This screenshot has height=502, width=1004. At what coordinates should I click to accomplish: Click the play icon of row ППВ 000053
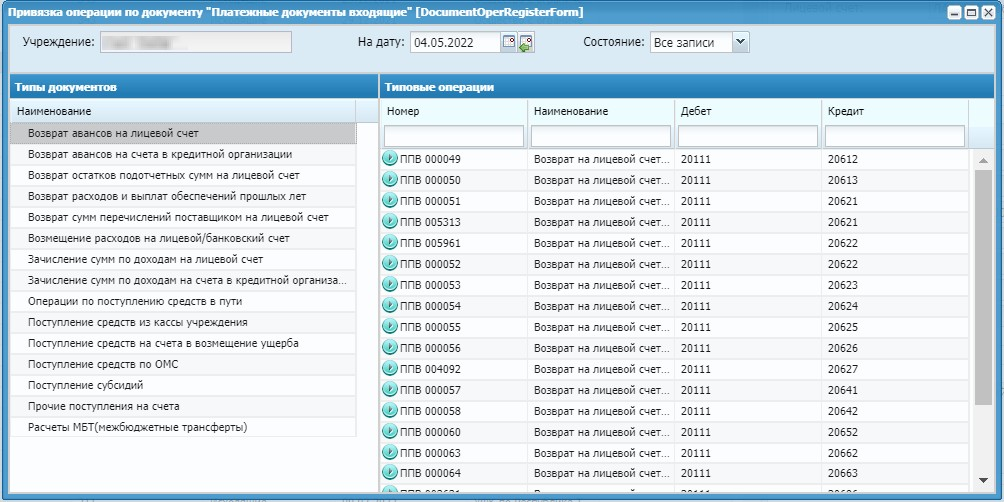tap(390, 284)
